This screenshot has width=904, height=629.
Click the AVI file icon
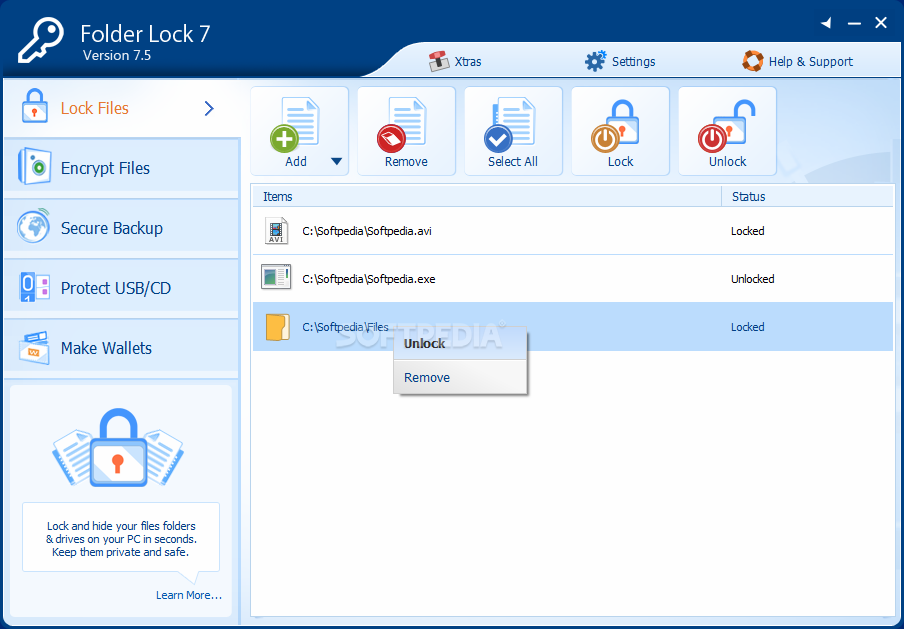(277, 231)
